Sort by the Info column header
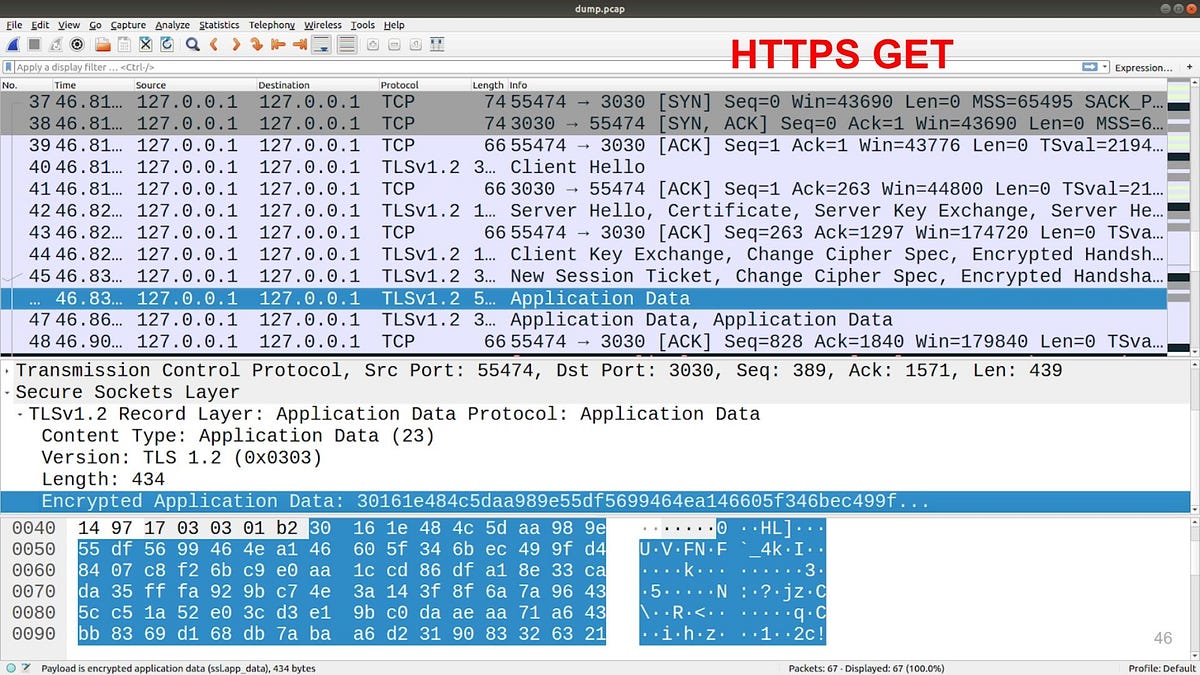1200x675 pixels. (x=836, y=85)
